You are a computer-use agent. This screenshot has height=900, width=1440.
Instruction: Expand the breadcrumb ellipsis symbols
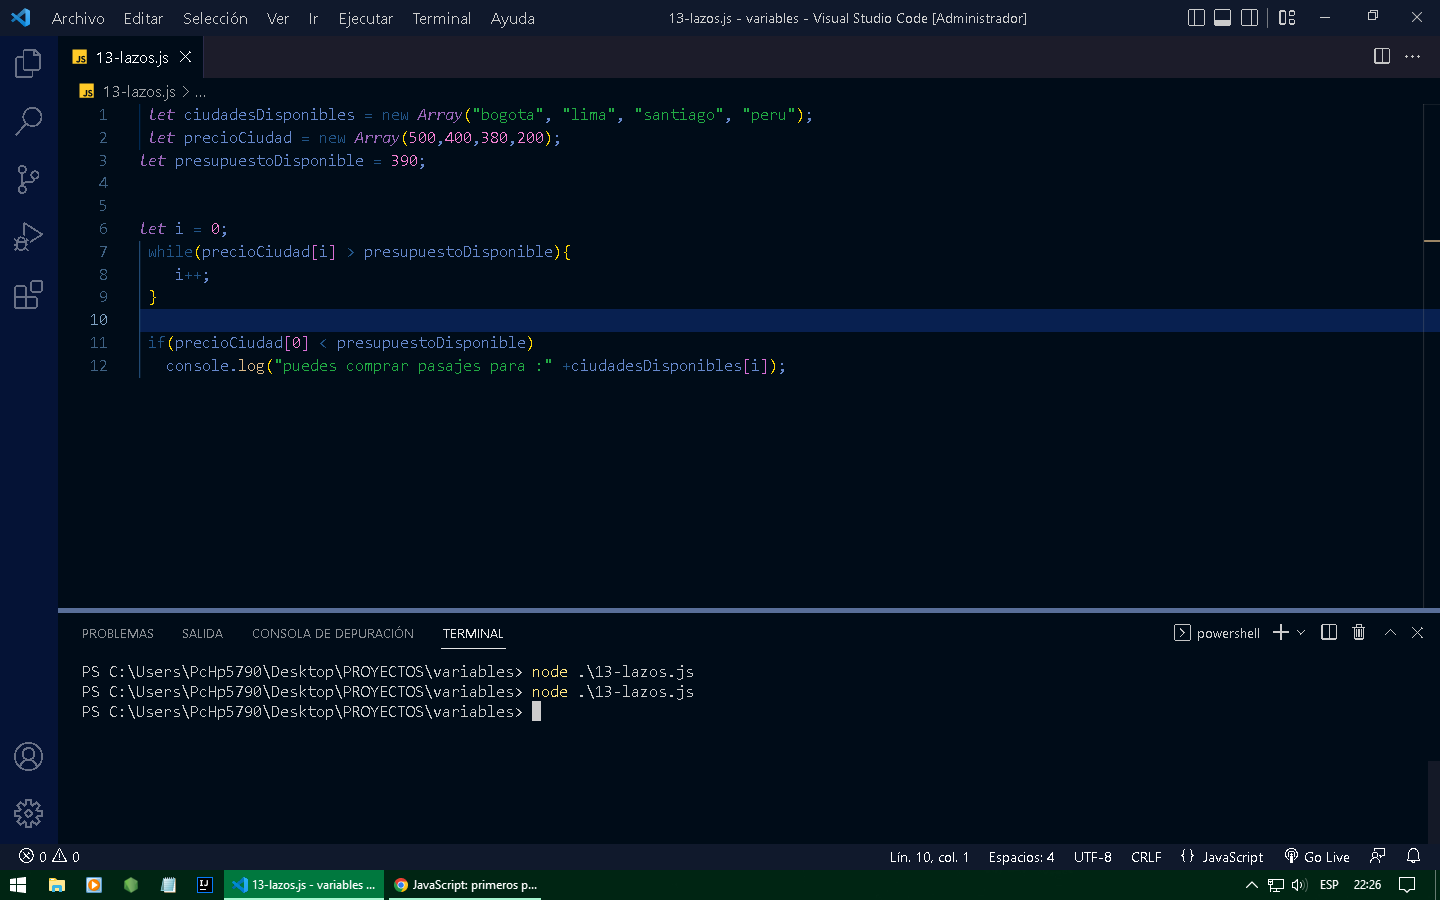pos(200,91)
